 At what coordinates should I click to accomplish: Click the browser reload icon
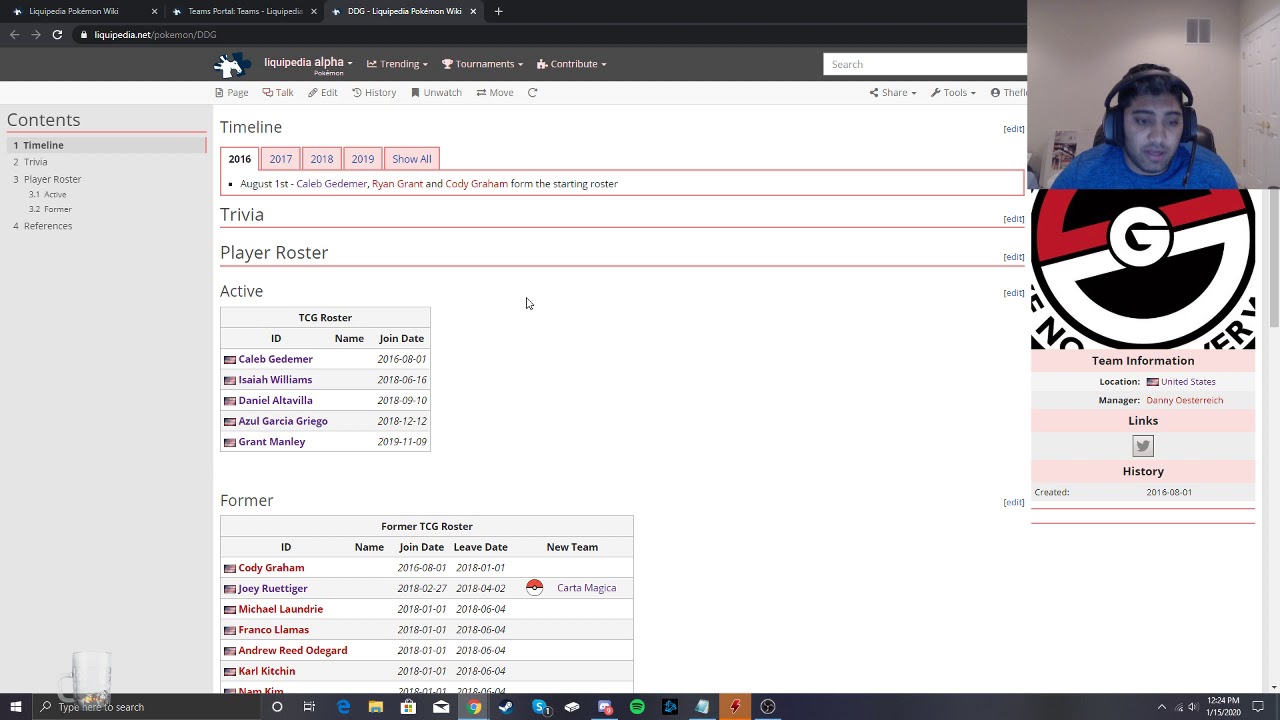tap(57, 35)
